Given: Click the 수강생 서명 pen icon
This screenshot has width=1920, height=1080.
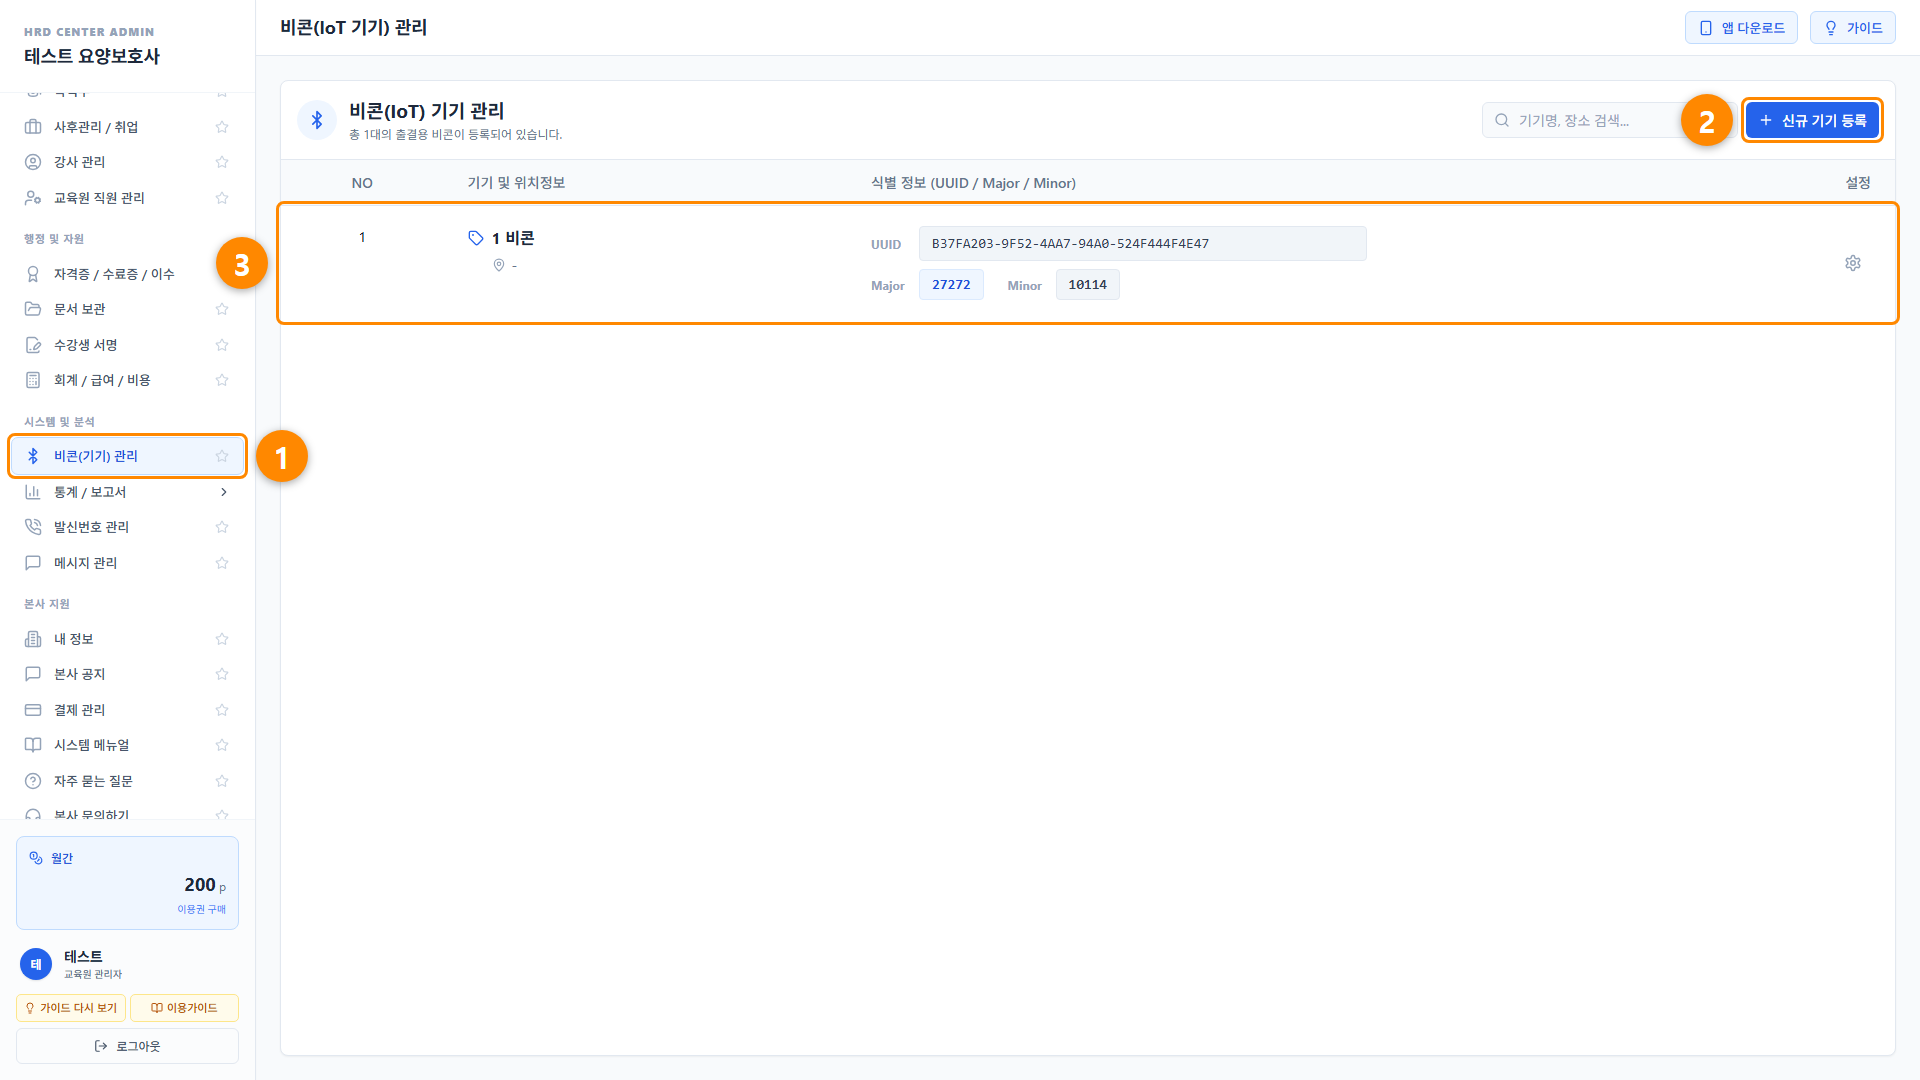Looking at the screenshot, I should click(33, 345).
